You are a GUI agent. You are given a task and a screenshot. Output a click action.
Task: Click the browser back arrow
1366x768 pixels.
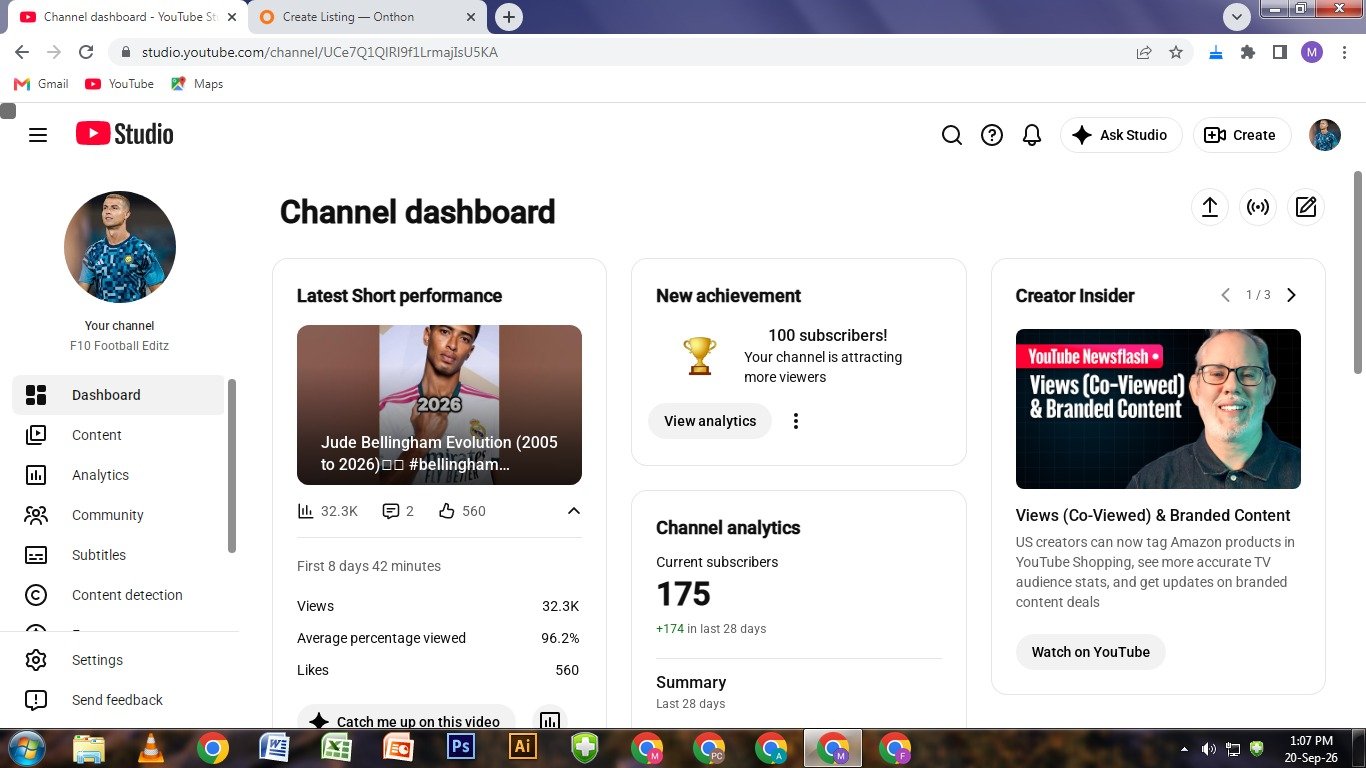(22, 52)
